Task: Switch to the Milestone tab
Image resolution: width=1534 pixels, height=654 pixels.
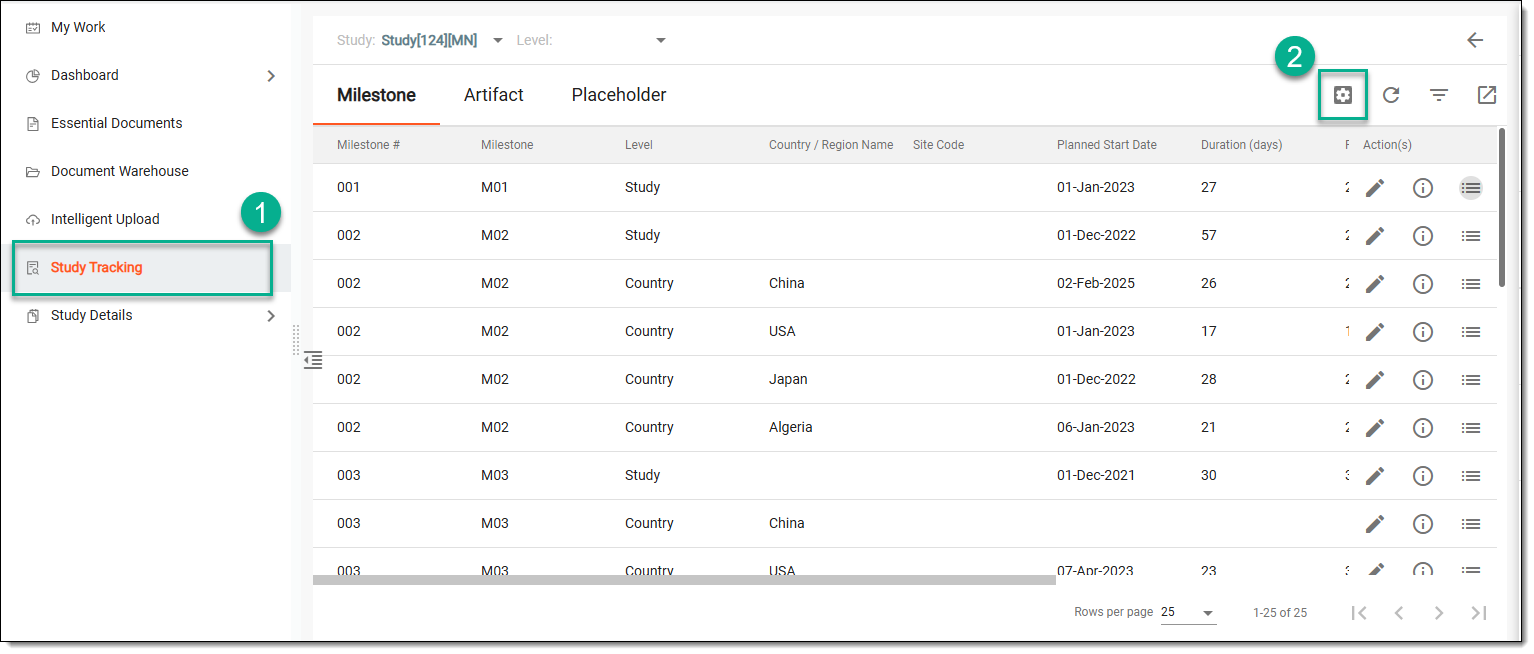Action: (x=376, y=95)
